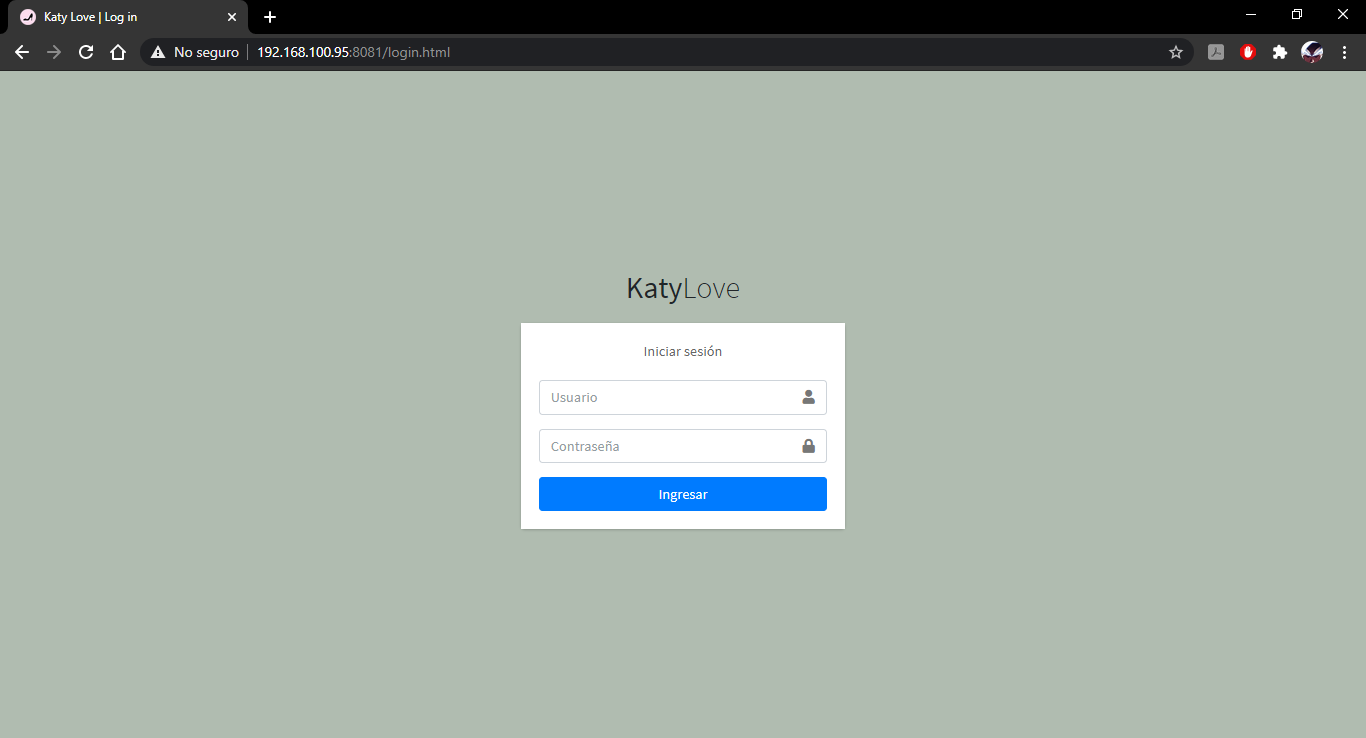This screenshot has height=738, width=1366.
Task: Go to the browser home page icon
Action: coord(118,52)
